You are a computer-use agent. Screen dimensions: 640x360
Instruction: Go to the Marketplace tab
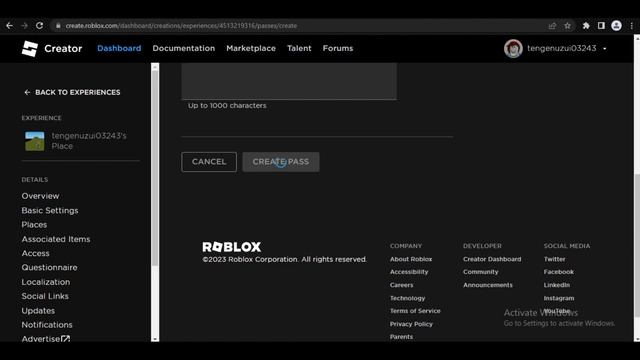pos(251,48)
